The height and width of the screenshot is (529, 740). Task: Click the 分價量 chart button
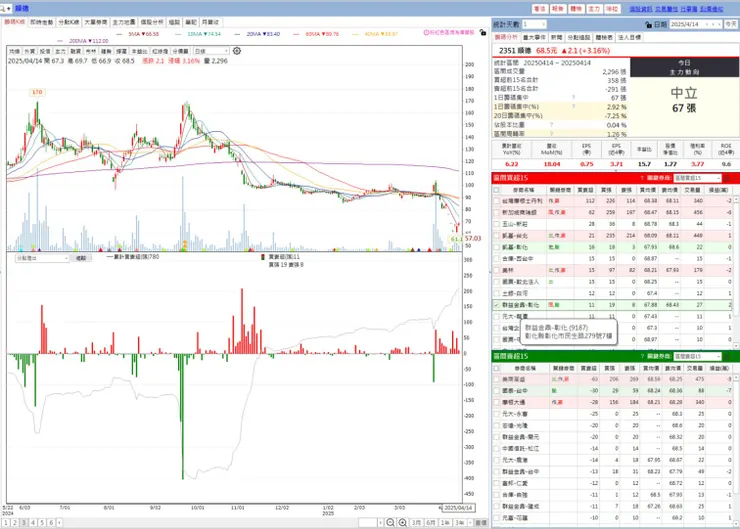tap(180, 51)
